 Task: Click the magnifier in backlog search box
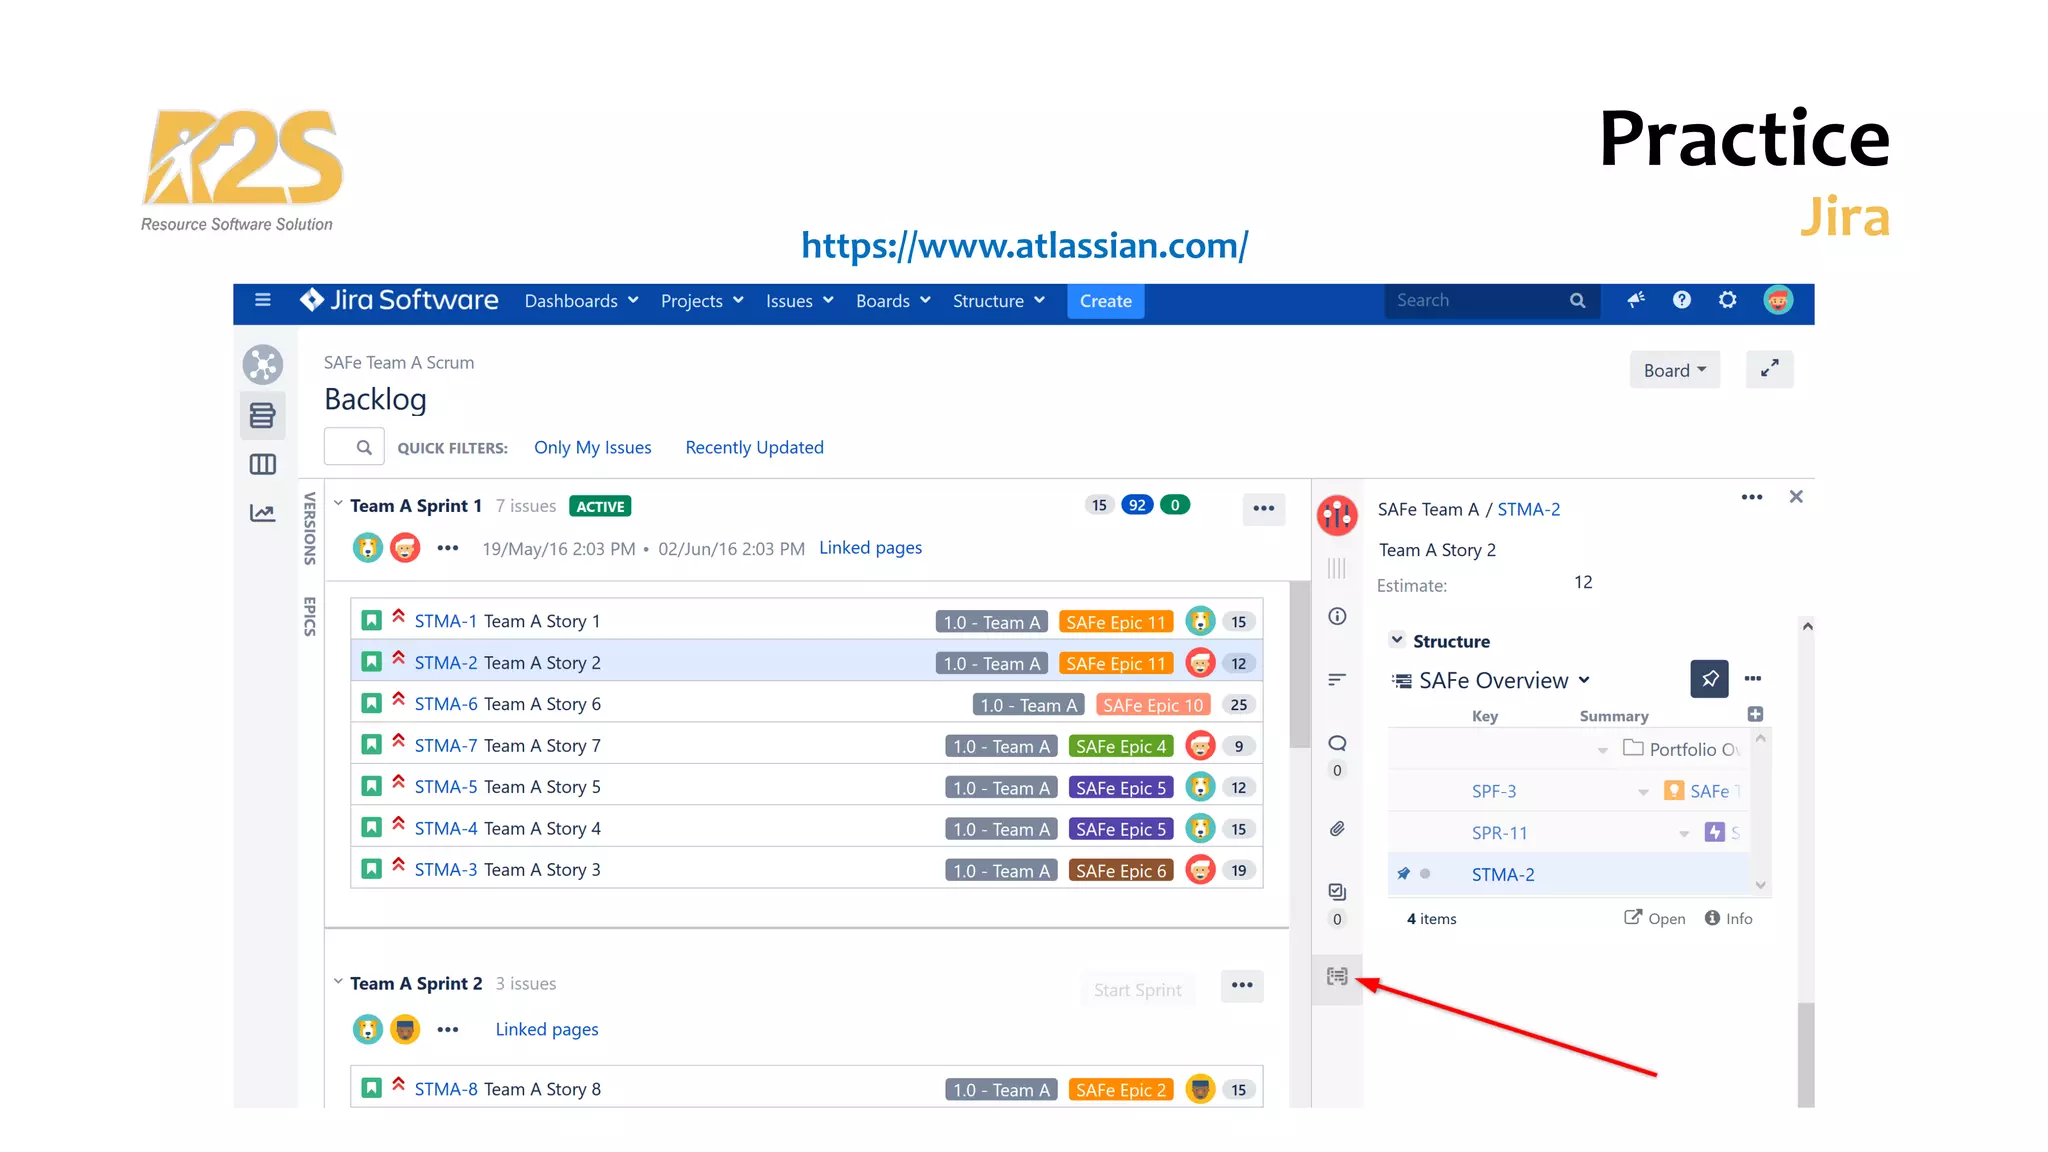click(x=364, y=447)
